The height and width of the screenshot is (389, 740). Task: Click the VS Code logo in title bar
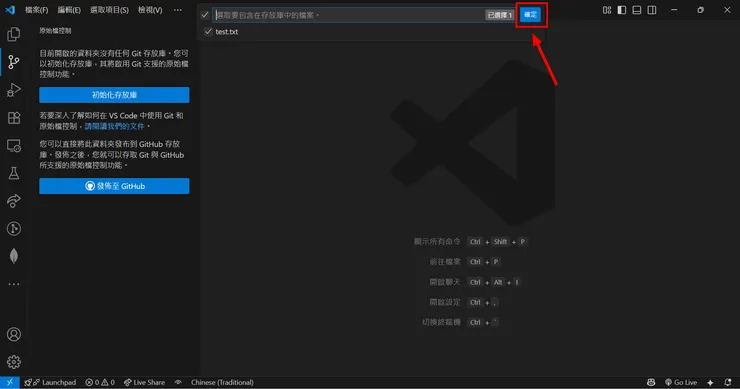10,10
